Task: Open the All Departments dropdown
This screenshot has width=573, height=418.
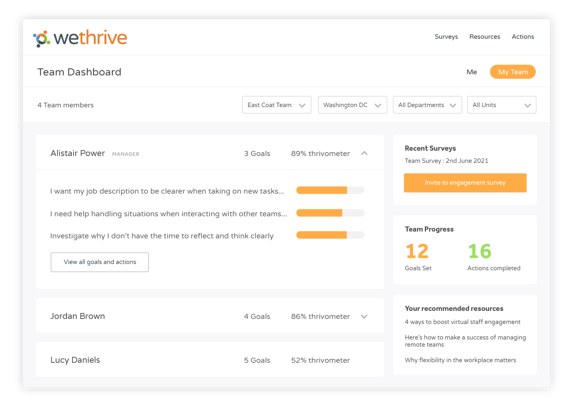Action: point(427,105)
